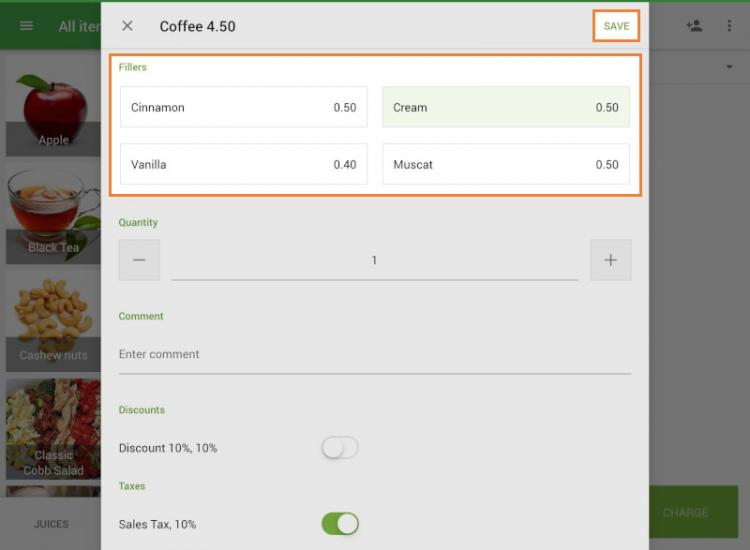Choose the Vanilla filler option

click(x=243, y=164)
